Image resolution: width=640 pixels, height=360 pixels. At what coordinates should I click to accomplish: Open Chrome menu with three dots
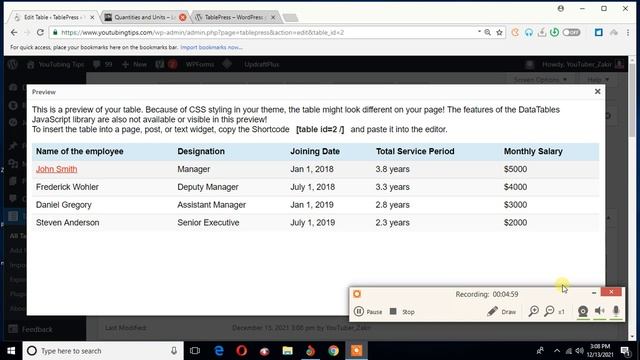[628, 32]
